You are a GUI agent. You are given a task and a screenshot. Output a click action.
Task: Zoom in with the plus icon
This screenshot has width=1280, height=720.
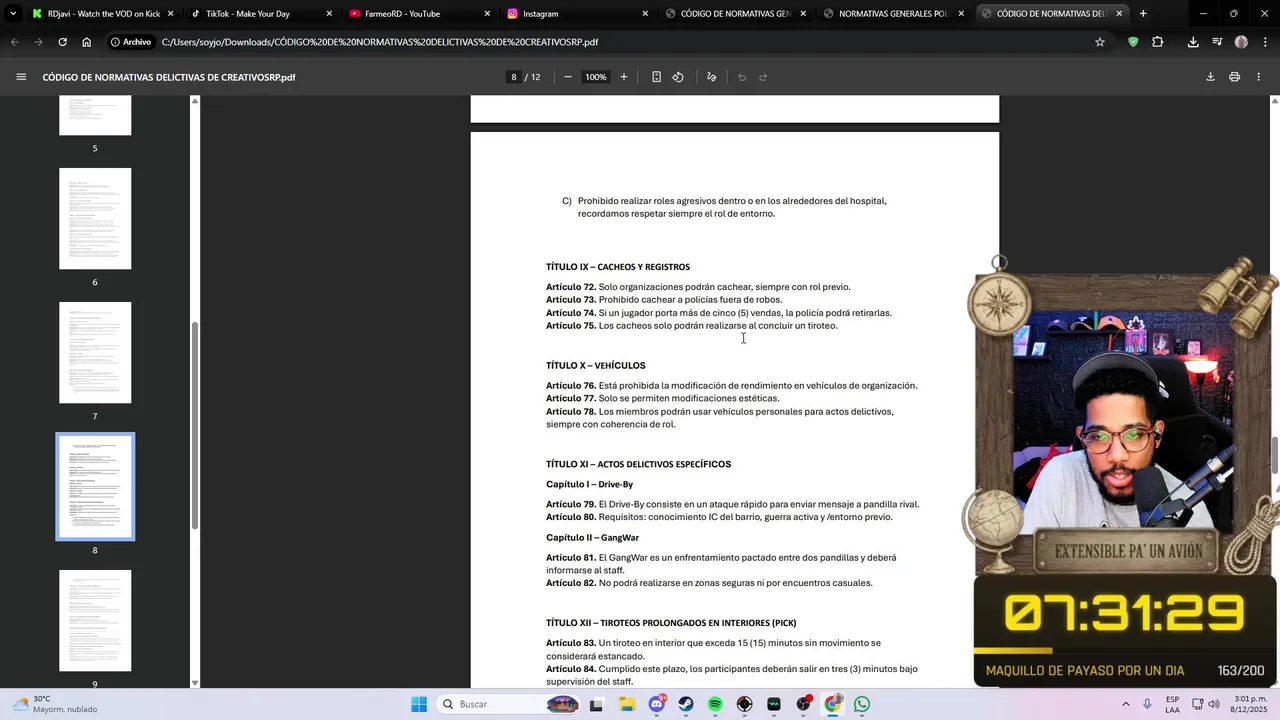624,77
